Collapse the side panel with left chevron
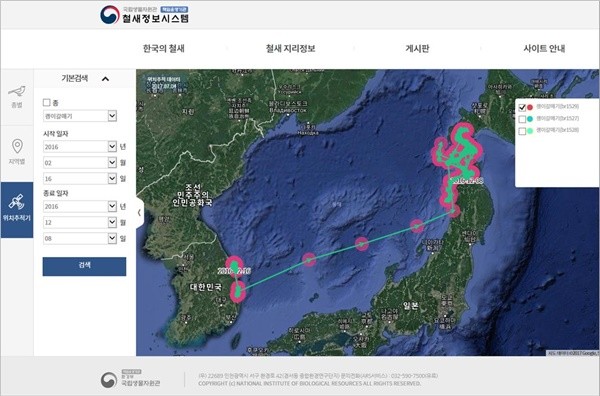The image size is (600, 396). 139,212
